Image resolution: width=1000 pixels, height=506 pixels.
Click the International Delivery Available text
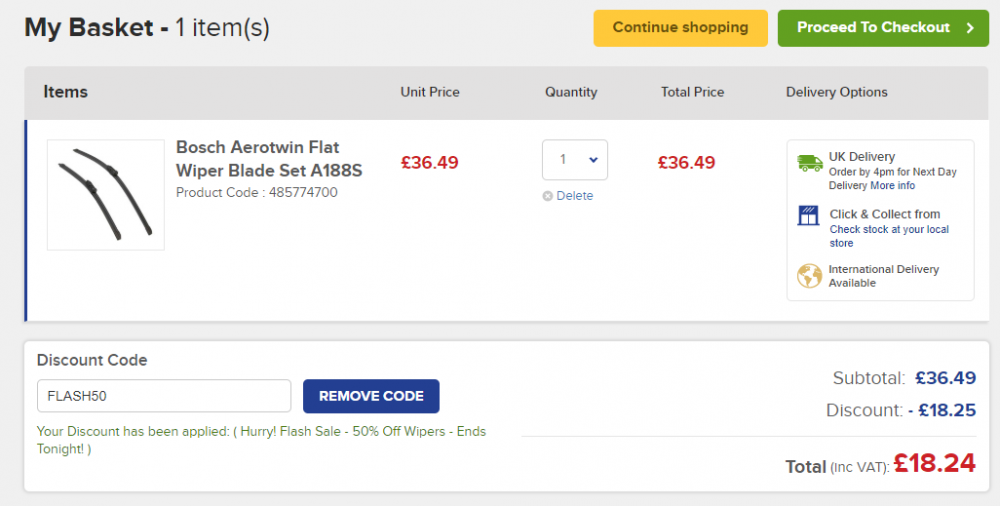883,276
